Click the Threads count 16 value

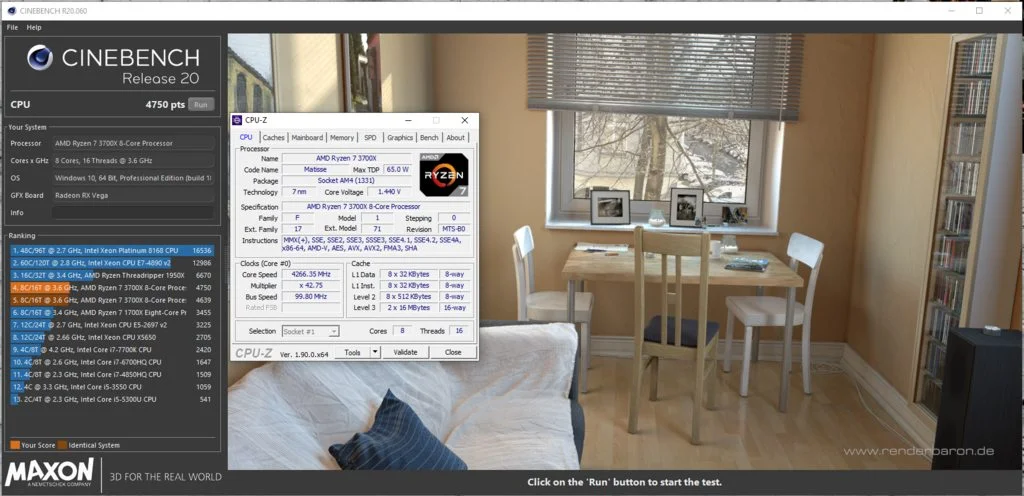click(x=460, y=332)
